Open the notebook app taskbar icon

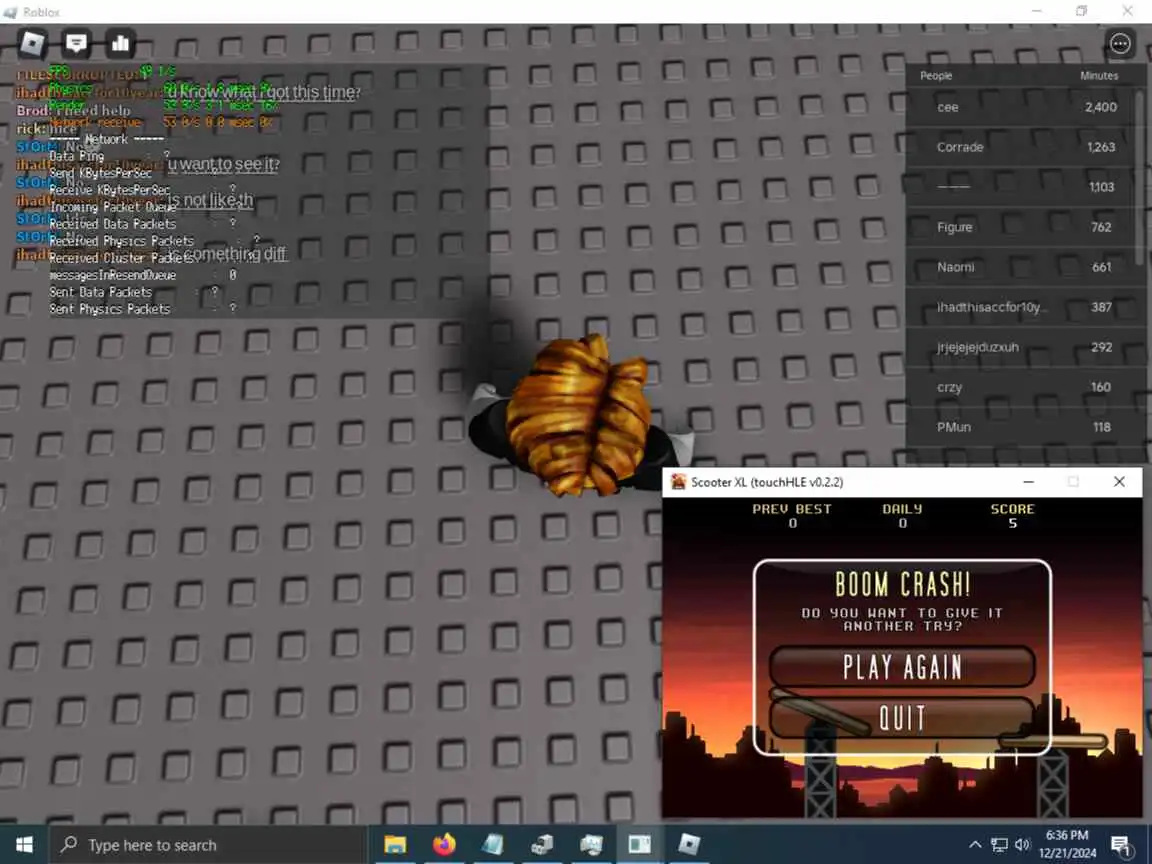[493, 845]
